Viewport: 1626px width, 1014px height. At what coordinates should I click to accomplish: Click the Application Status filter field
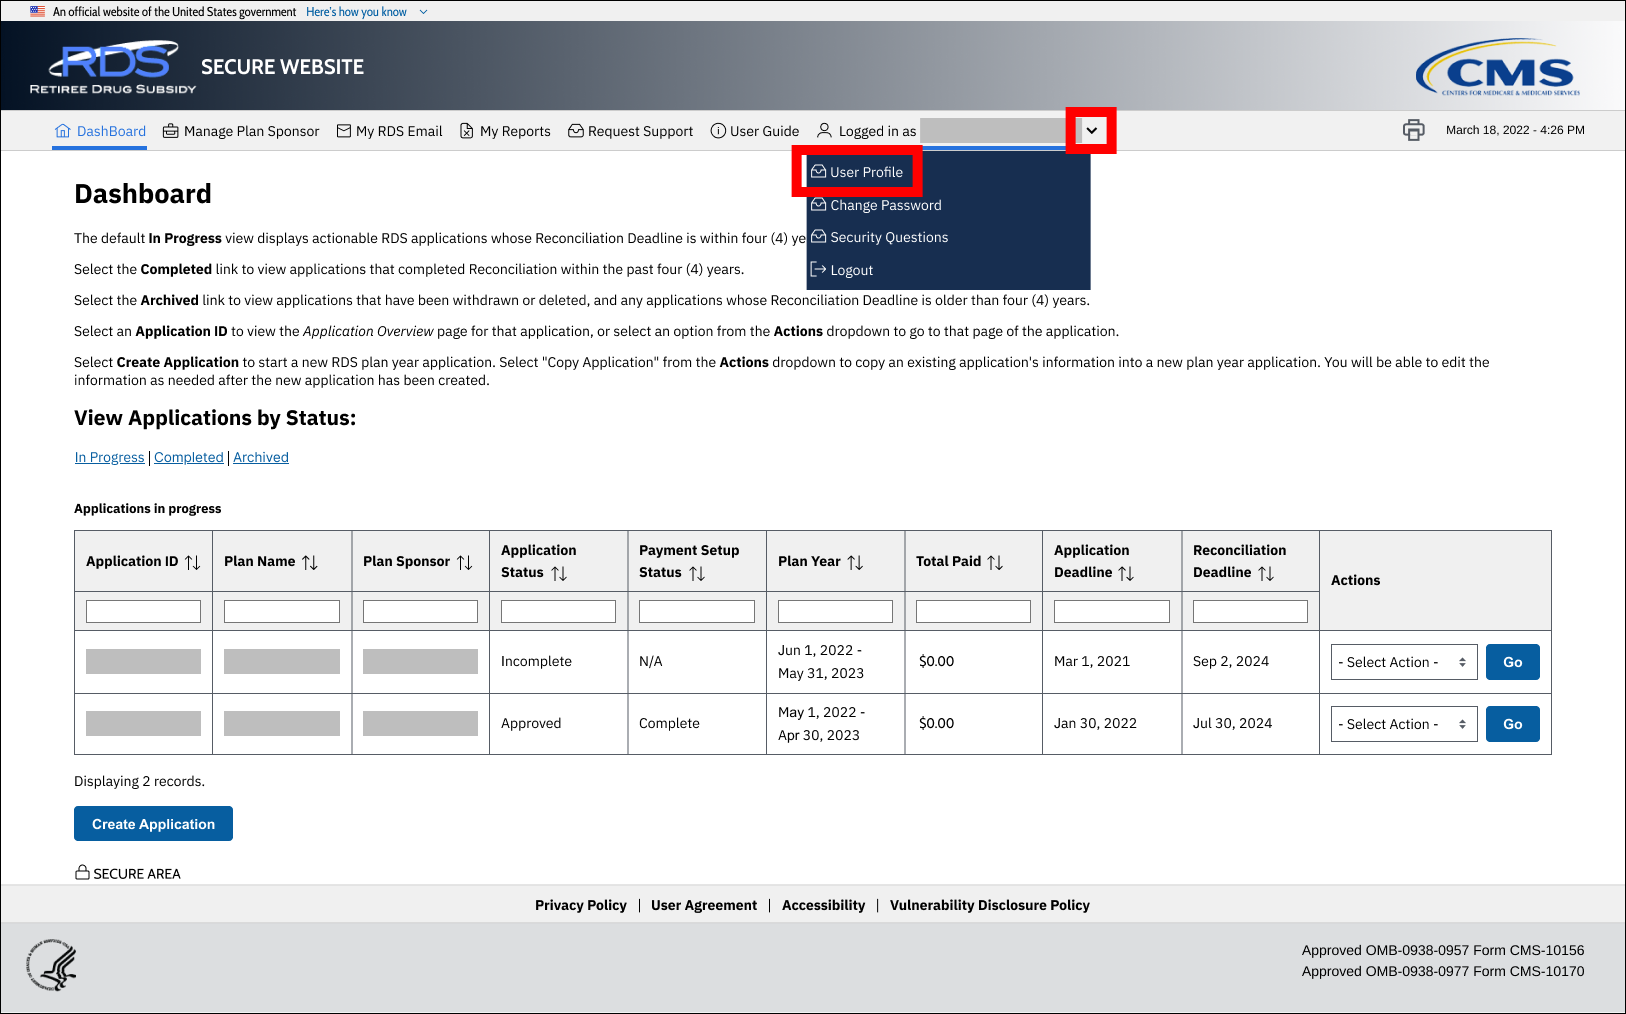pyautogui.click(x=558, y=611)
